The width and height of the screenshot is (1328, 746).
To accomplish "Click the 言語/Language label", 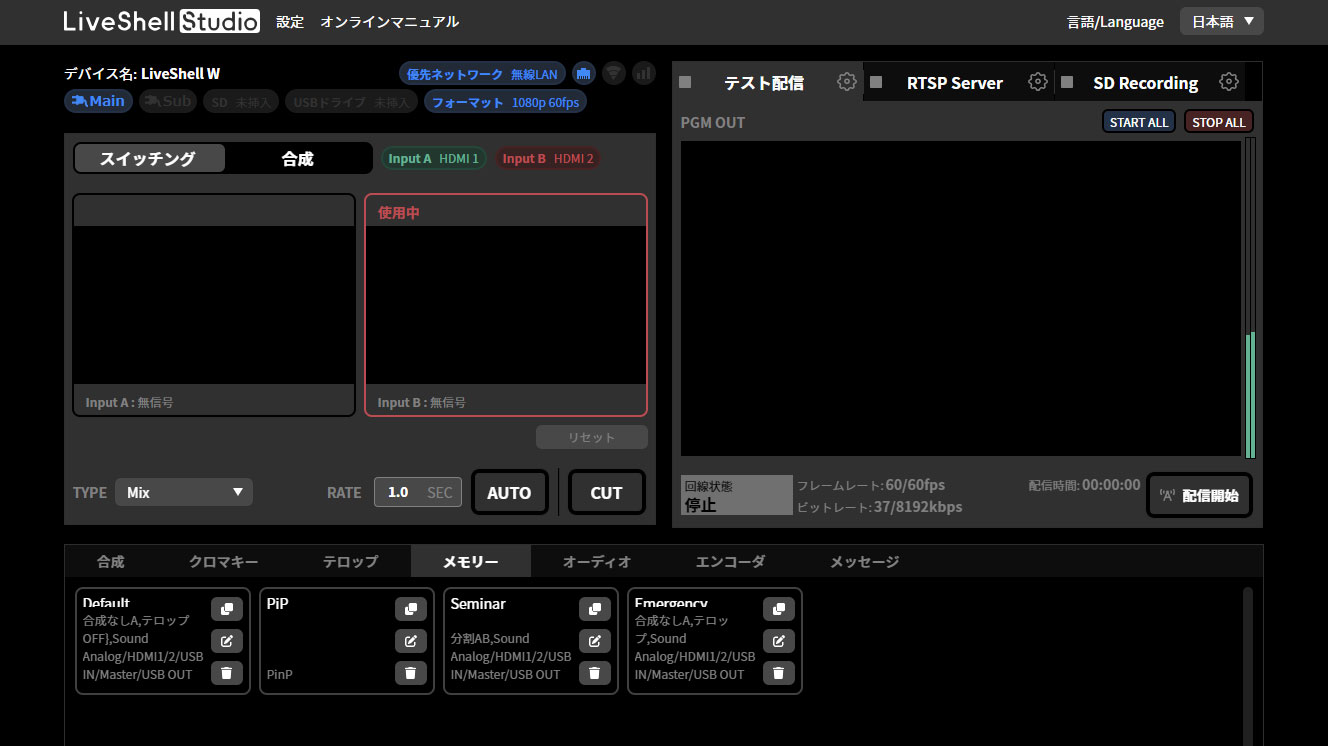I will click(1115, 22).
